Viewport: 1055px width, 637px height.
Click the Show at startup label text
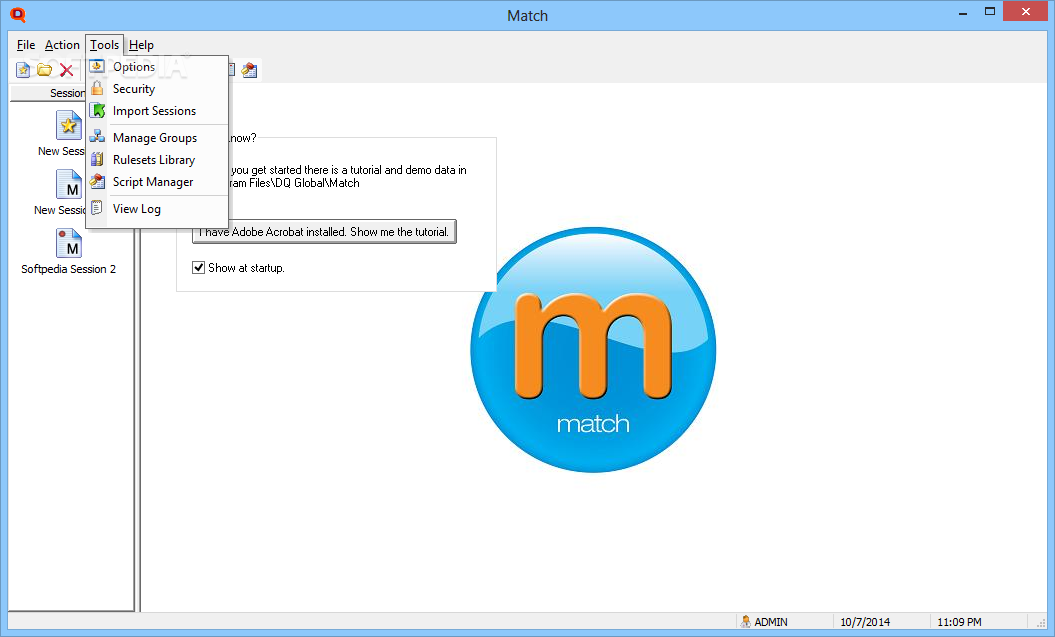tap(246, 268)
